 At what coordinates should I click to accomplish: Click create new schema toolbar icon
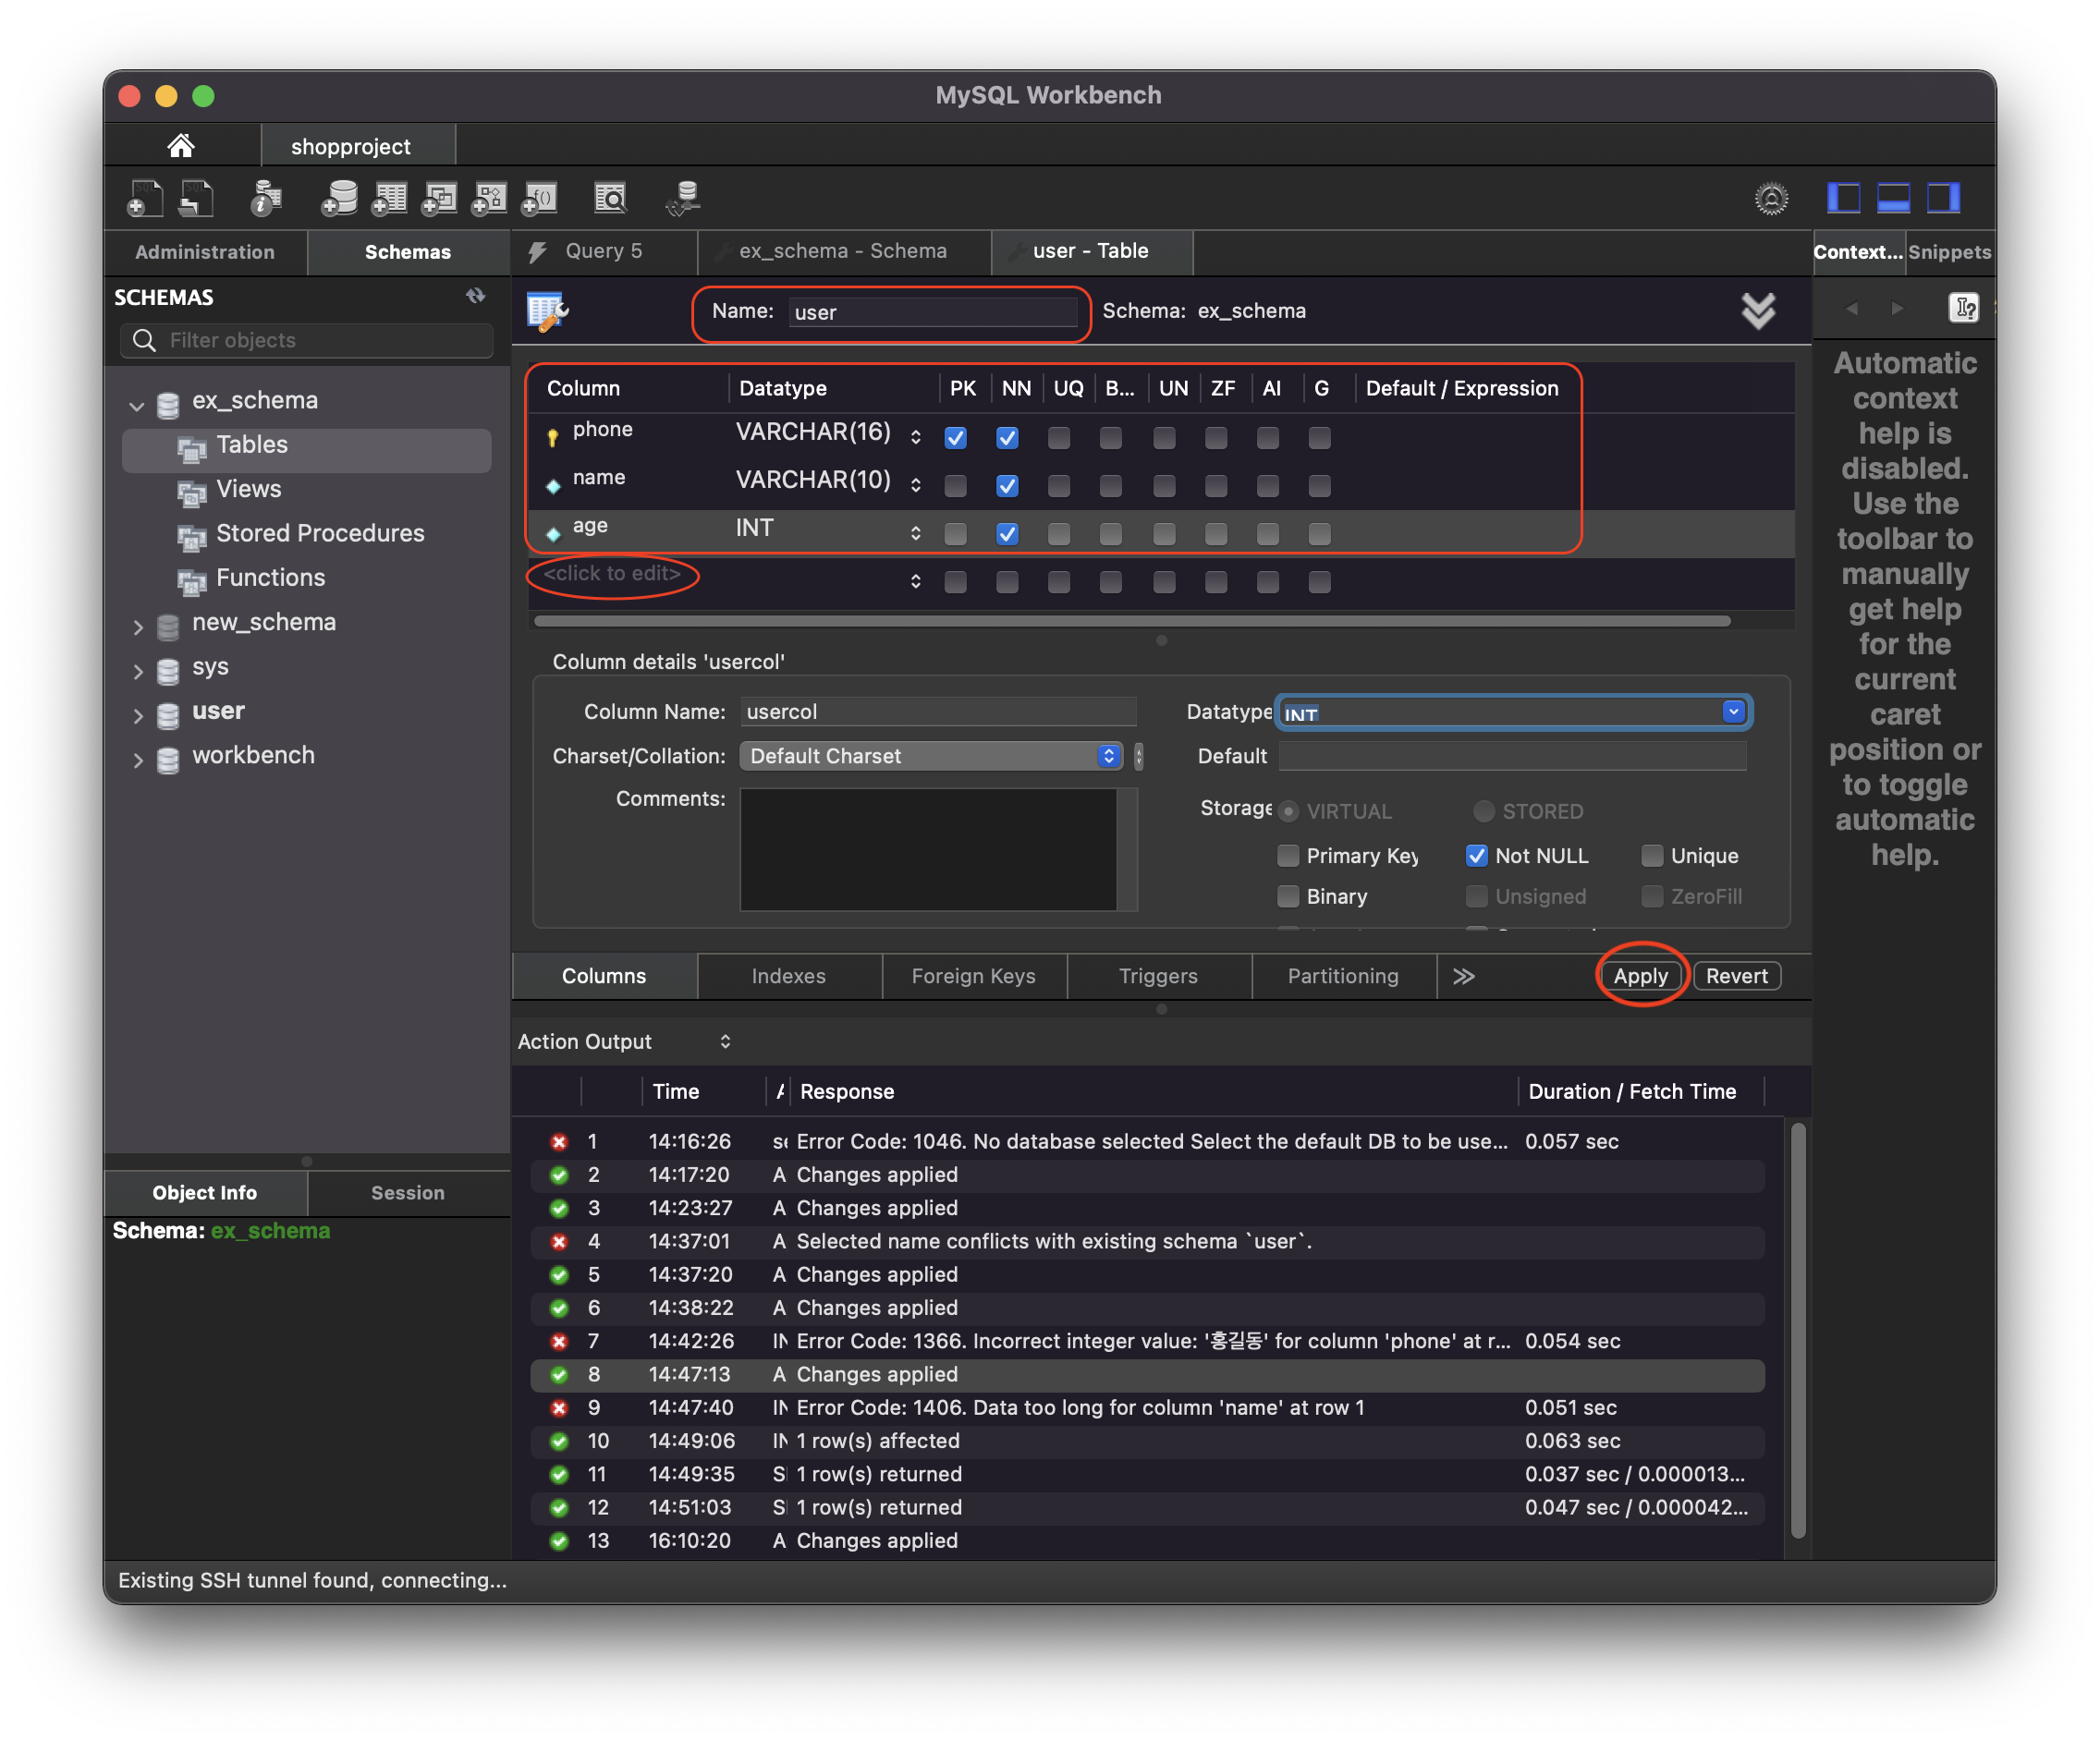coord(340,198)
